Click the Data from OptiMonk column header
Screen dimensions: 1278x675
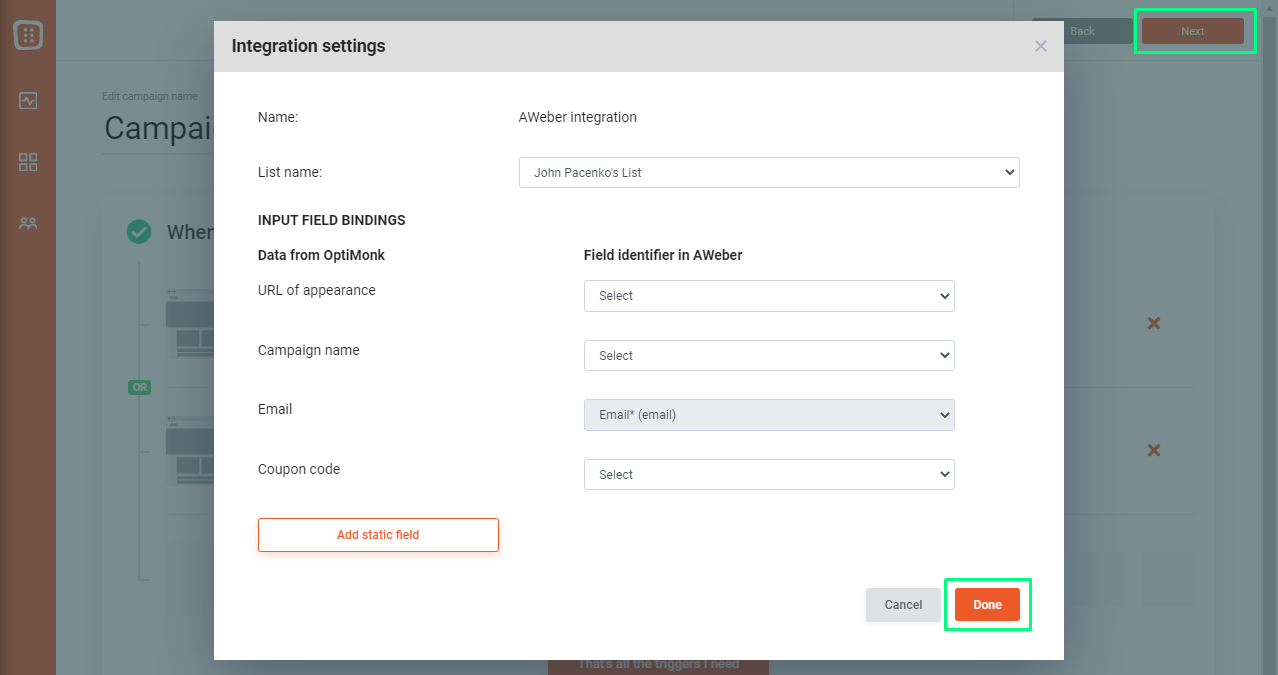click(x=321, y=255)
